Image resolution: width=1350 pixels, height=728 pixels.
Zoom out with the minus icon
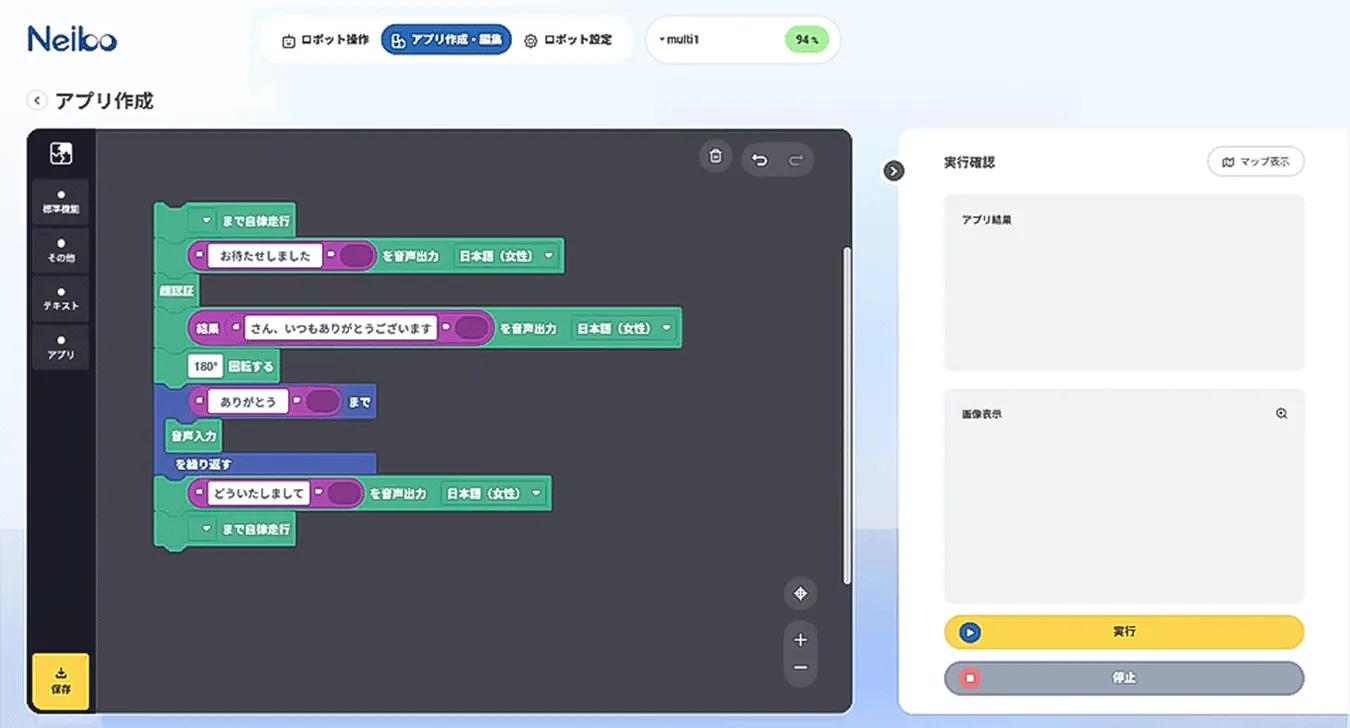(800, 667)
